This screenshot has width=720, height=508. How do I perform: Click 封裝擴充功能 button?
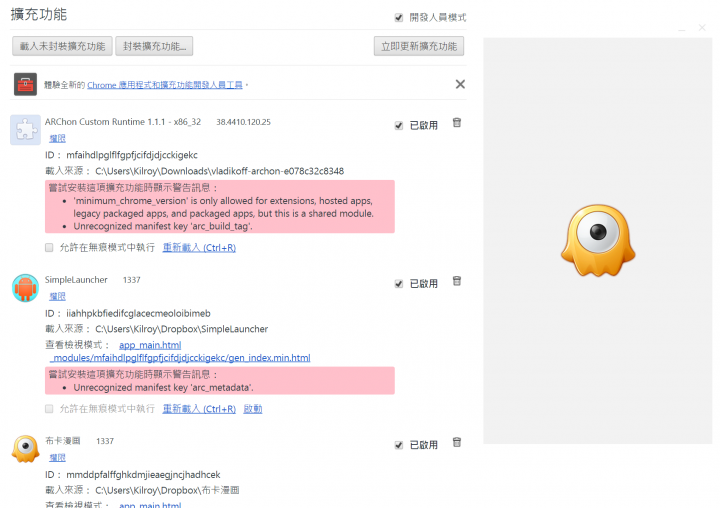[154, 46]
